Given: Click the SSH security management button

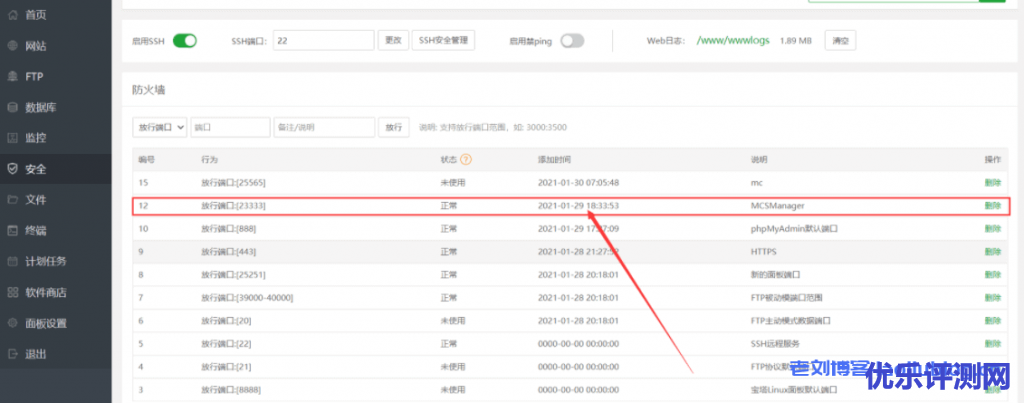Looking at the screenshot, I should 443,41.
